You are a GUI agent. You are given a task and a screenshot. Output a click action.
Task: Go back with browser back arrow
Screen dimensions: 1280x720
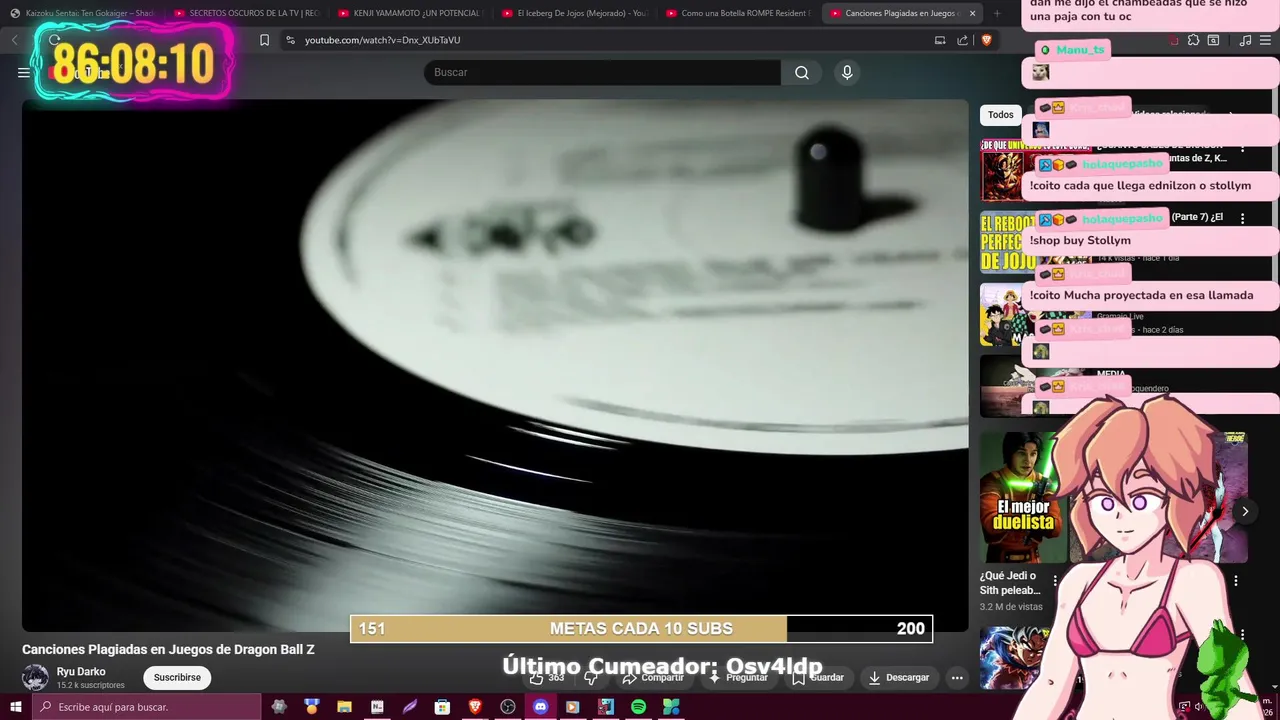click(x=14, y=40)
